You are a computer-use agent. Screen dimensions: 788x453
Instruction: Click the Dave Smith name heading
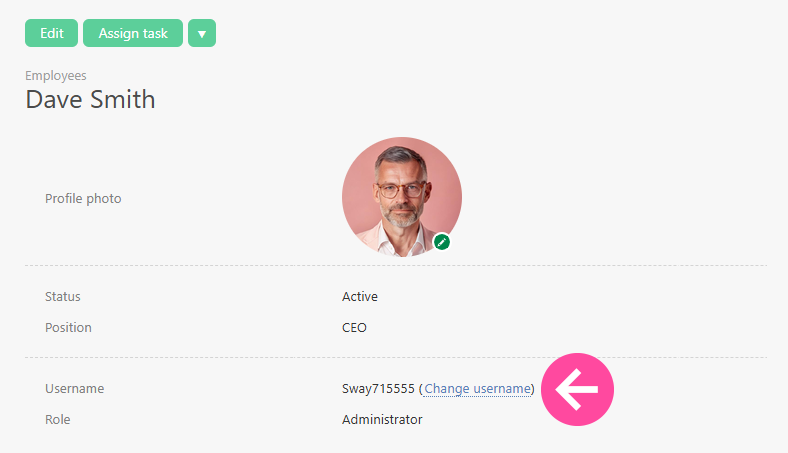(90, 99)
